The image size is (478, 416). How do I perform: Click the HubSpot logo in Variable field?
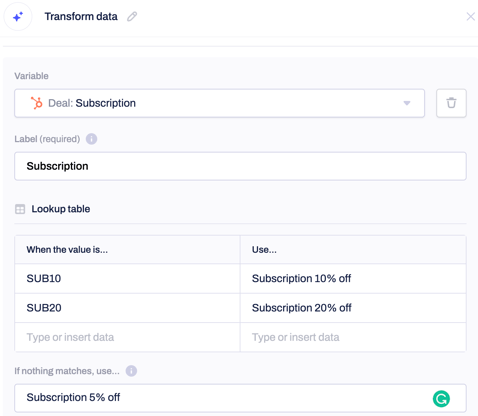click(x=36, y=103)
